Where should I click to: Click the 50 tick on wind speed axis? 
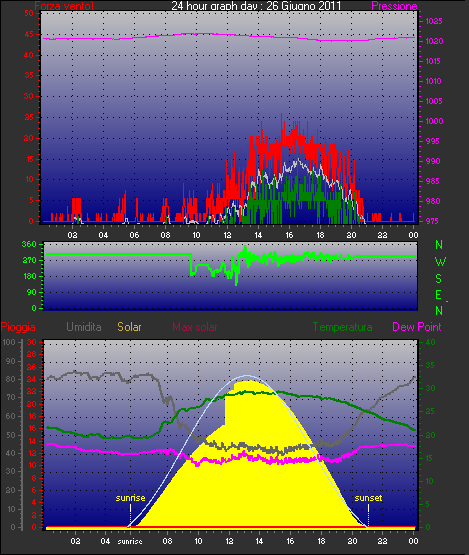coord(29,13)
